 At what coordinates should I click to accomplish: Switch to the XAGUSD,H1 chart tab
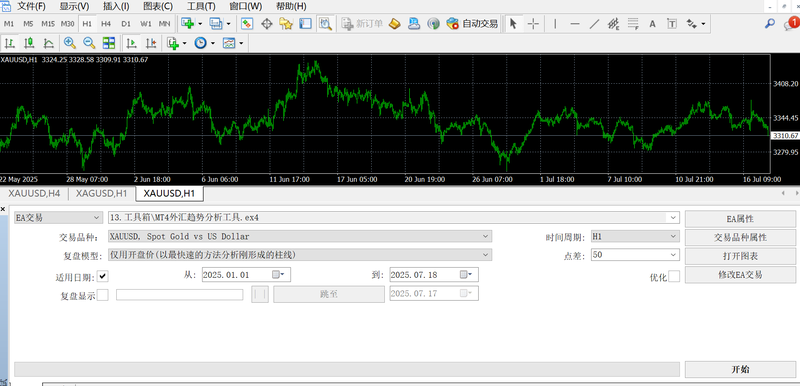103,193
